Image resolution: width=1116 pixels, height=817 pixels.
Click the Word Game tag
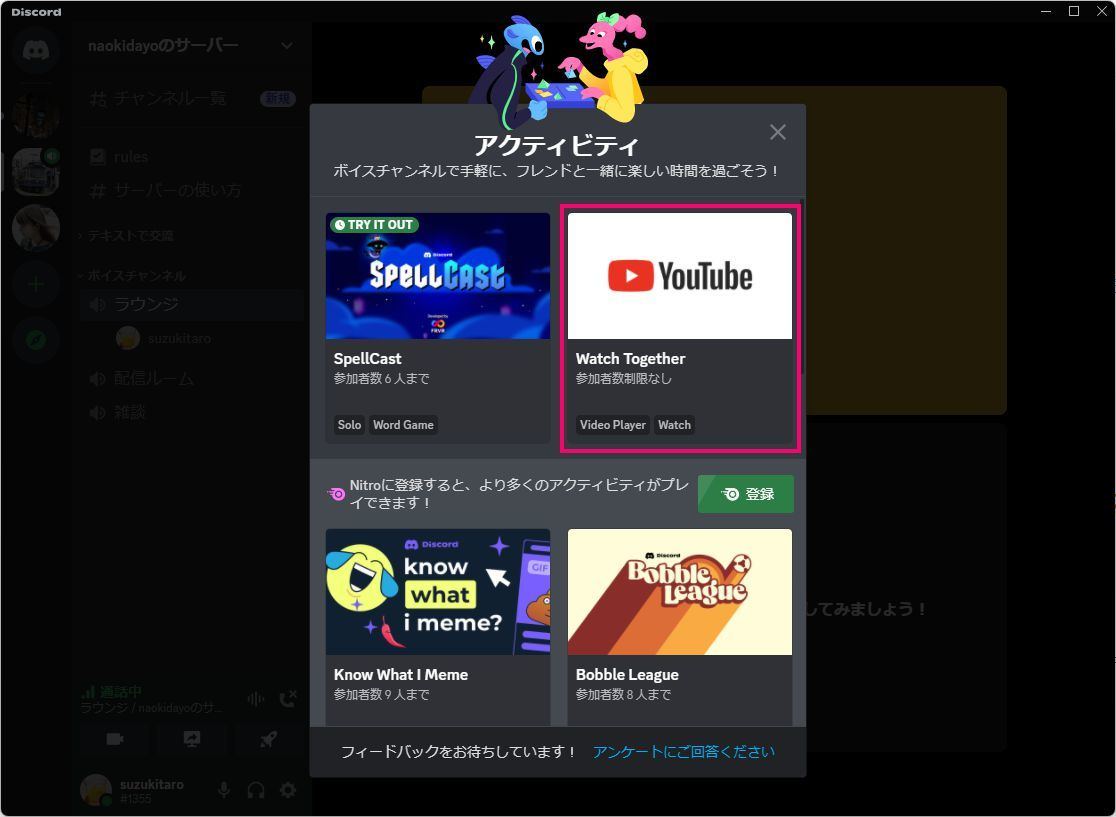pyautogui.click(x=403, y=425)
